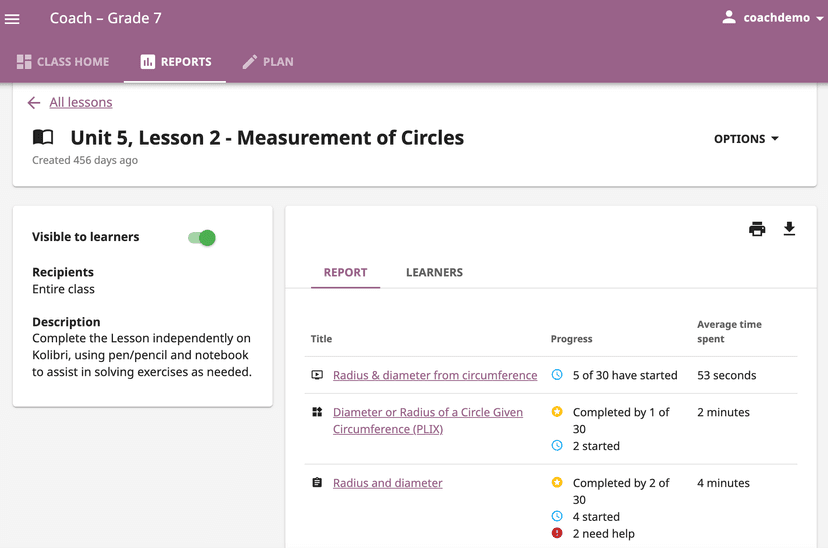Switch to the Learners tab

click(x=434, y=272)
